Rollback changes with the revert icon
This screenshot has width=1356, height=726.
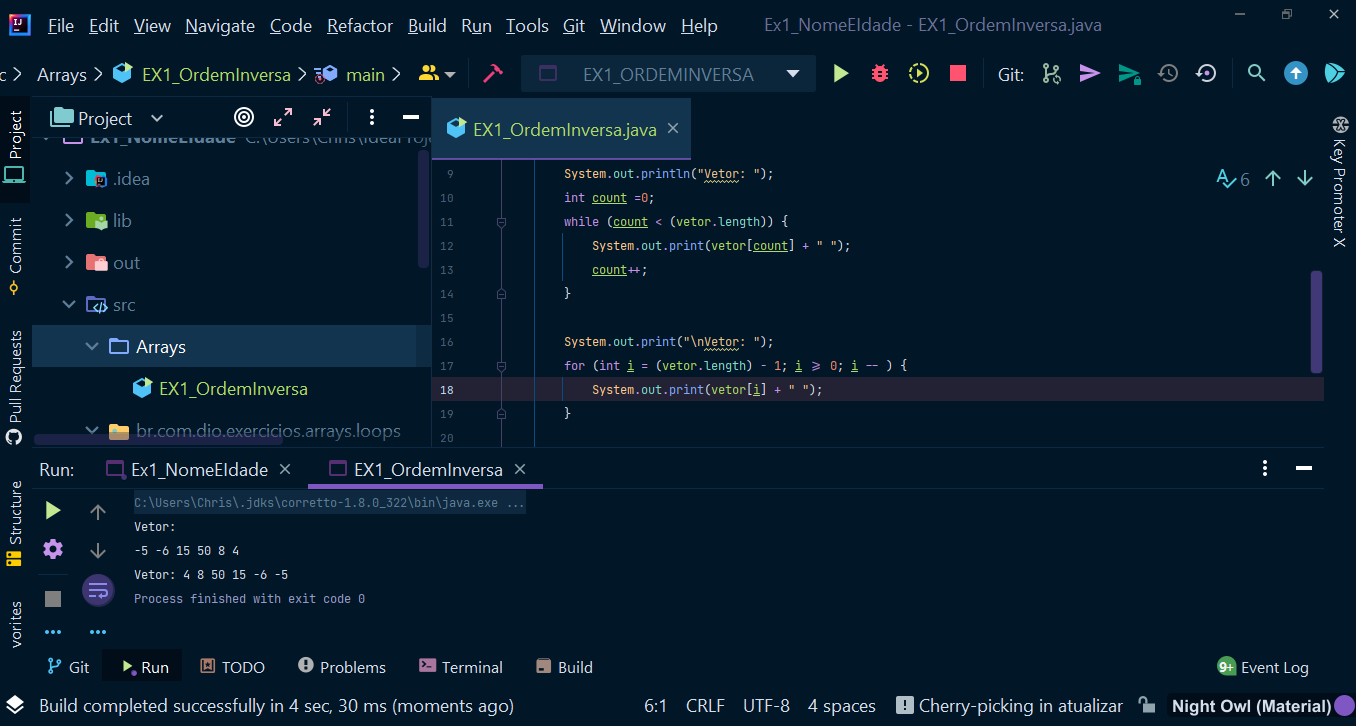tap(1207, 73)
